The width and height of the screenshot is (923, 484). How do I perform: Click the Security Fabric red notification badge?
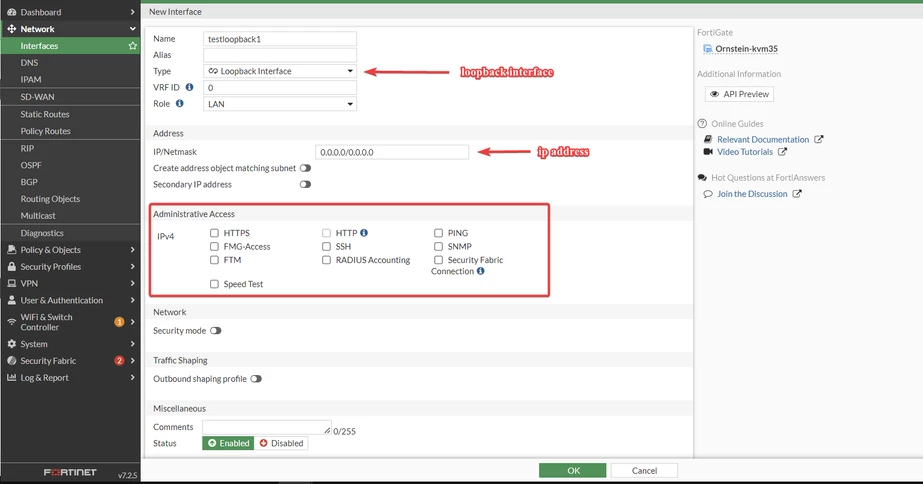tap(119, 361)
